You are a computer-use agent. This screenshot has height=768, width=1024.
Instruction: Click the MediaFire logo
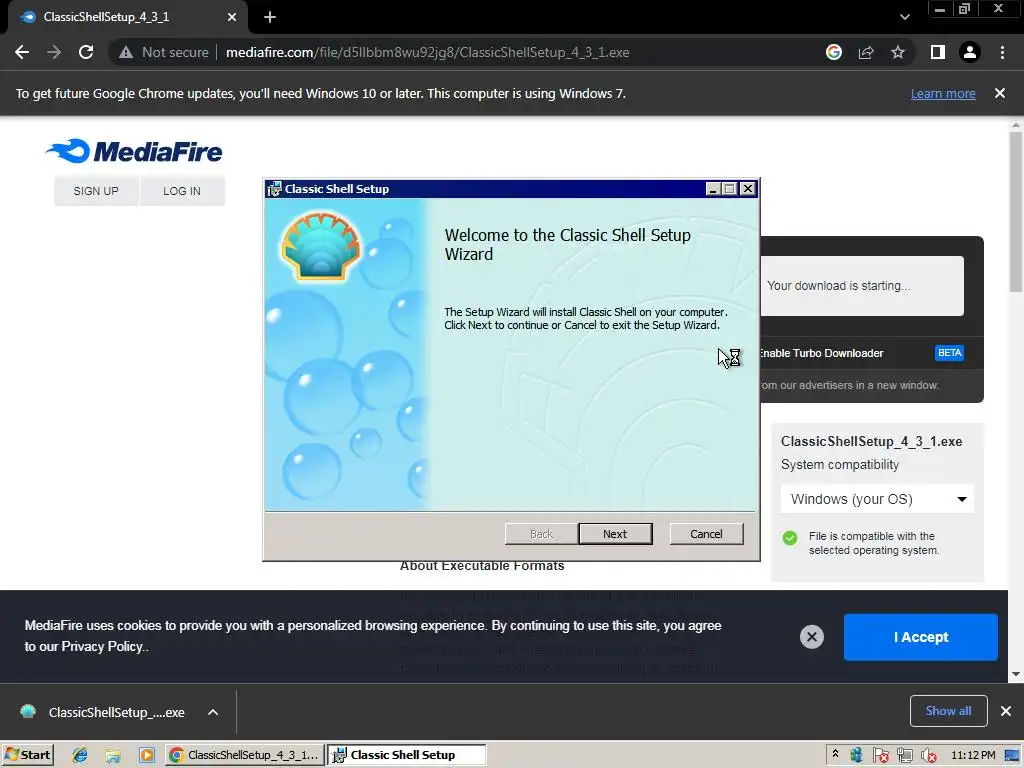[135, 152]
